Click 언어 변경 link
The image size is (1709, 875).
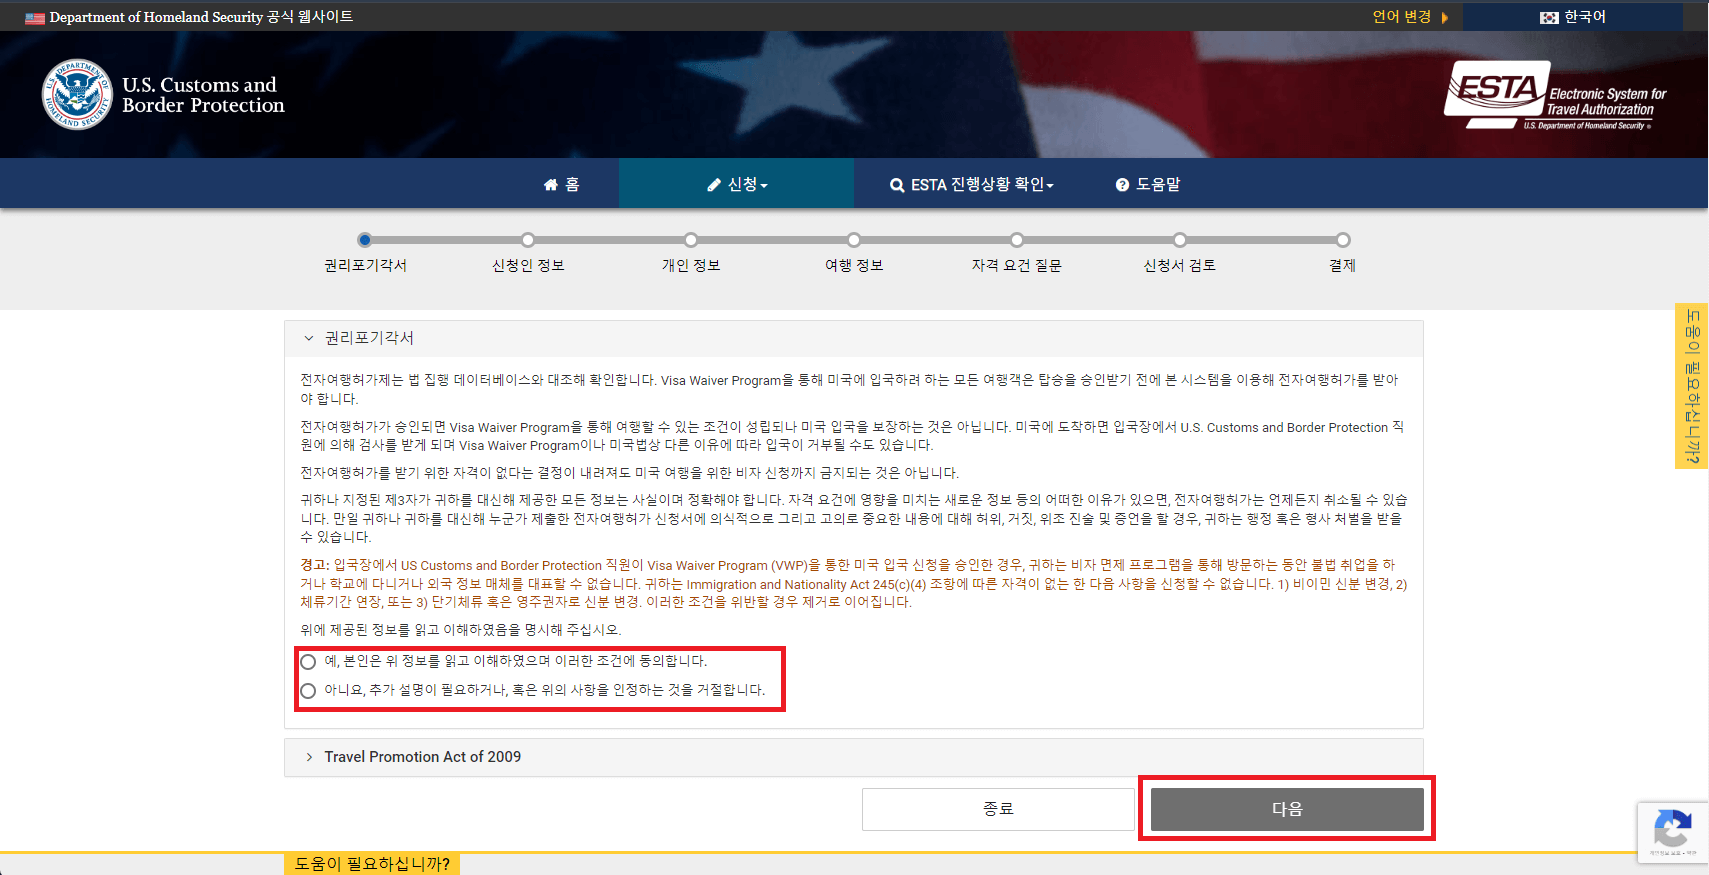[x=1402, y=17]
